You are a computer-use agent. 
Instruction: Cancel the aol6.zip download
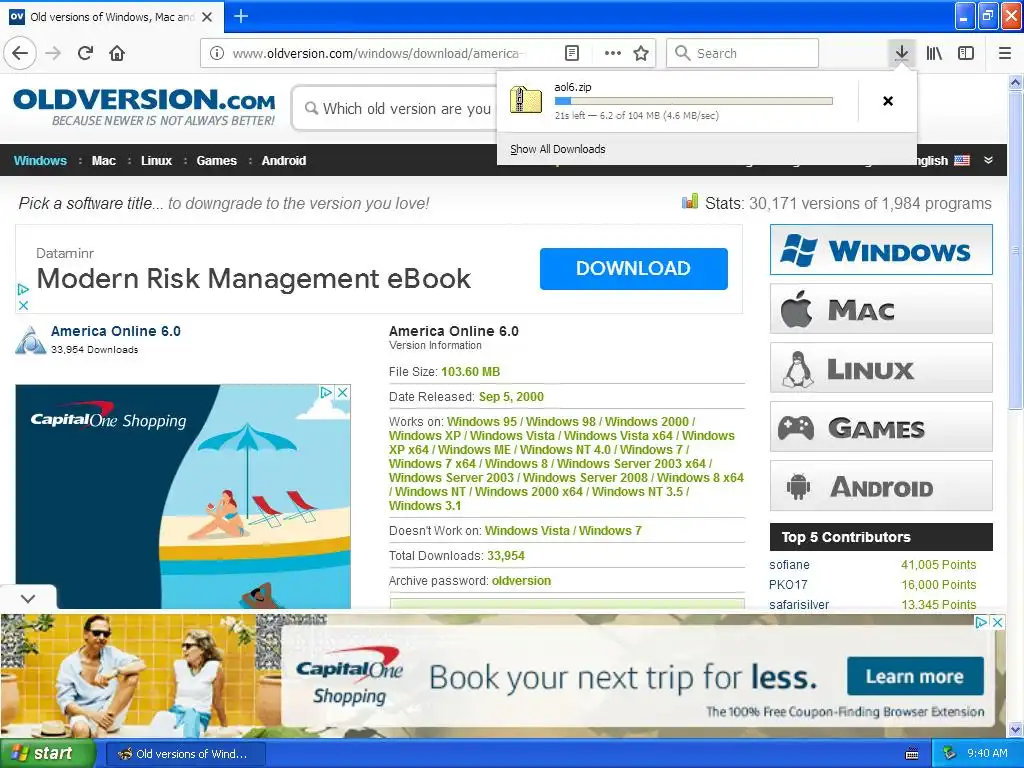[888, 101]
